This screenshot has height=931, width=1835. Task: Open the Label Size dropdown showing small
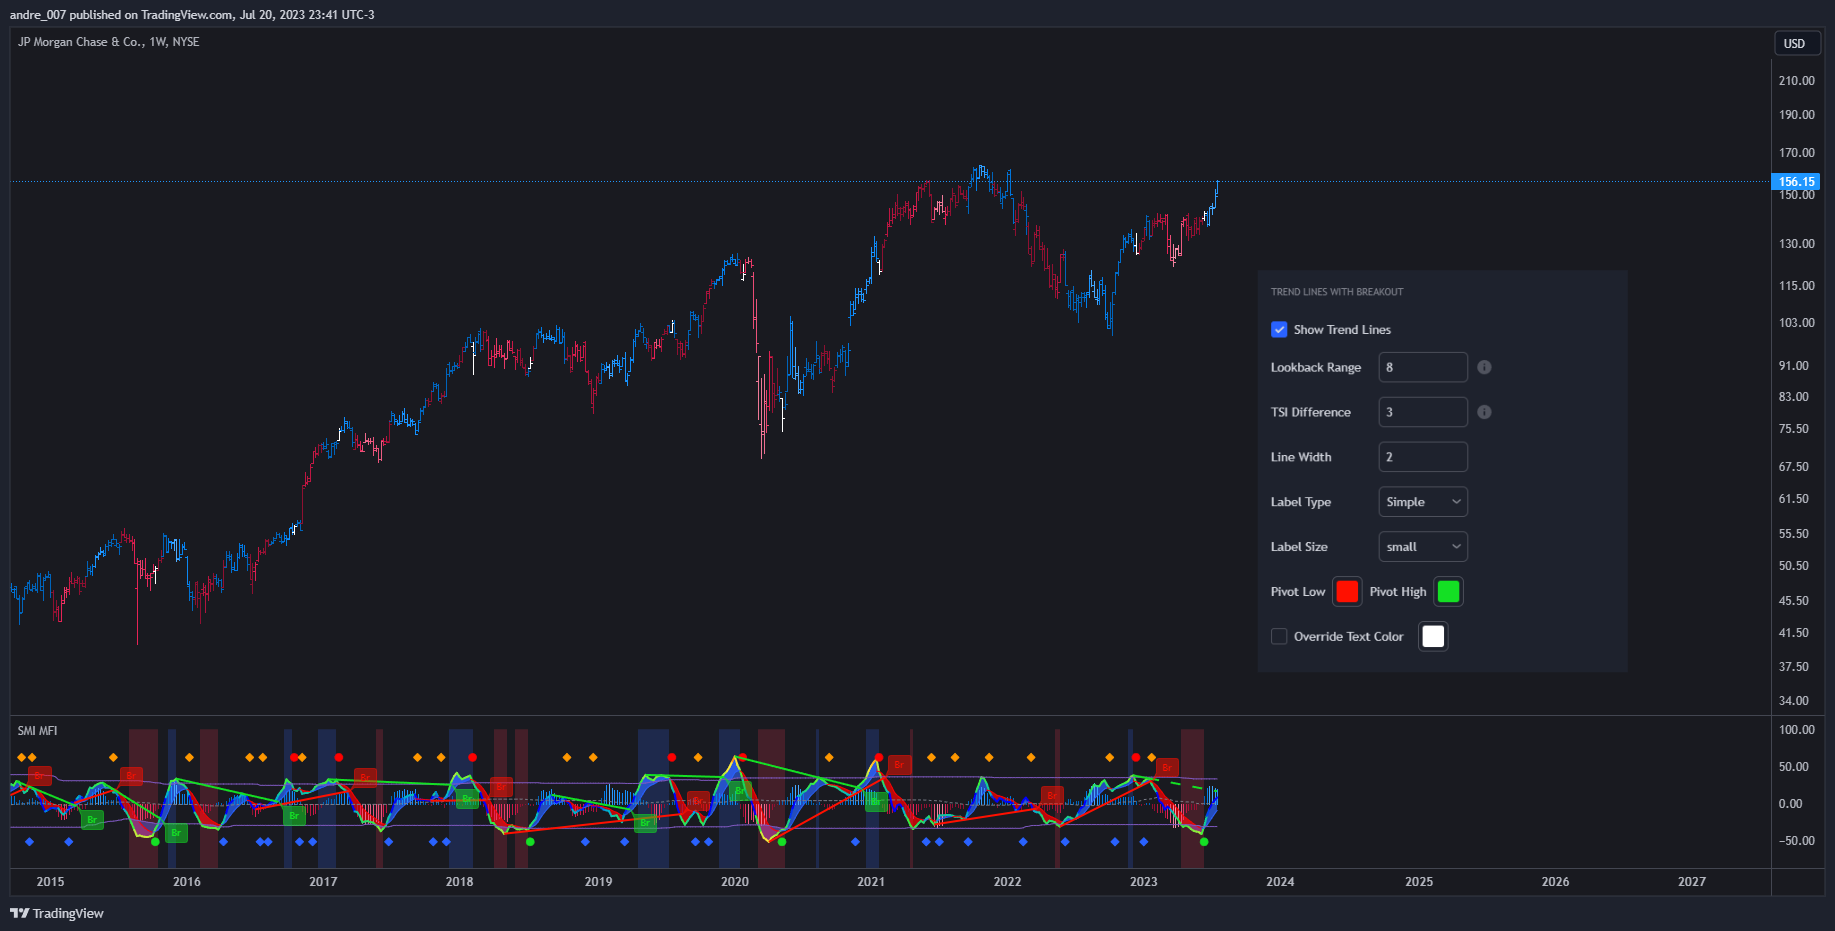point(1423,547)
